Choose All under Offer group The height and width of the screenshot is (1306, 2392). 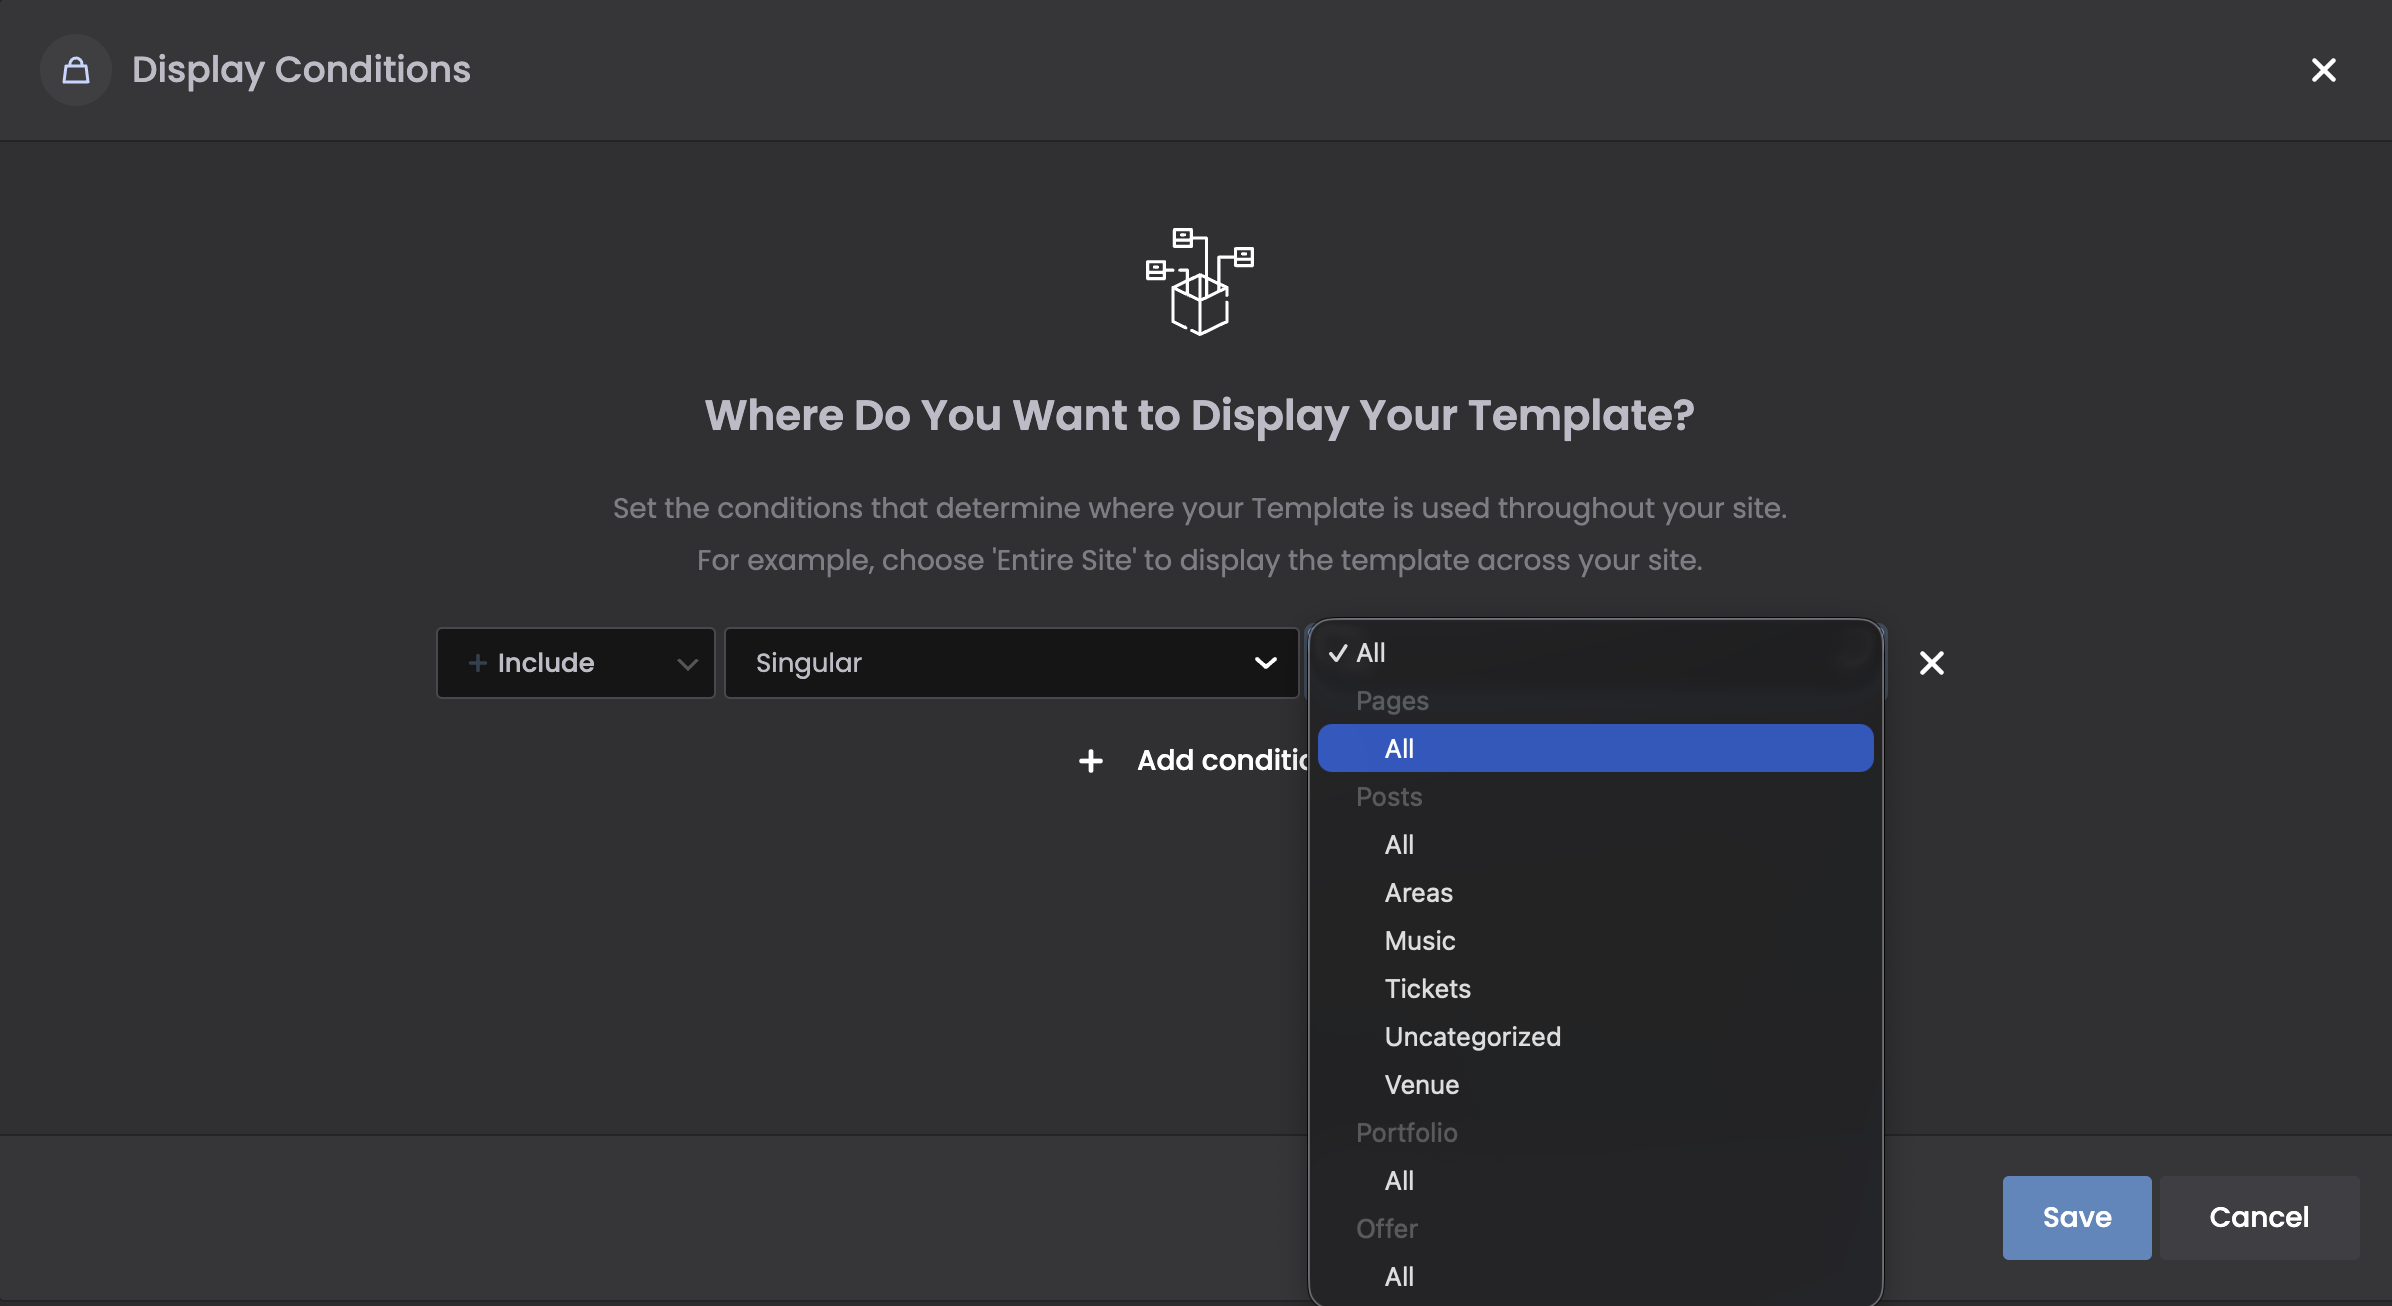click(1399, 1277)
